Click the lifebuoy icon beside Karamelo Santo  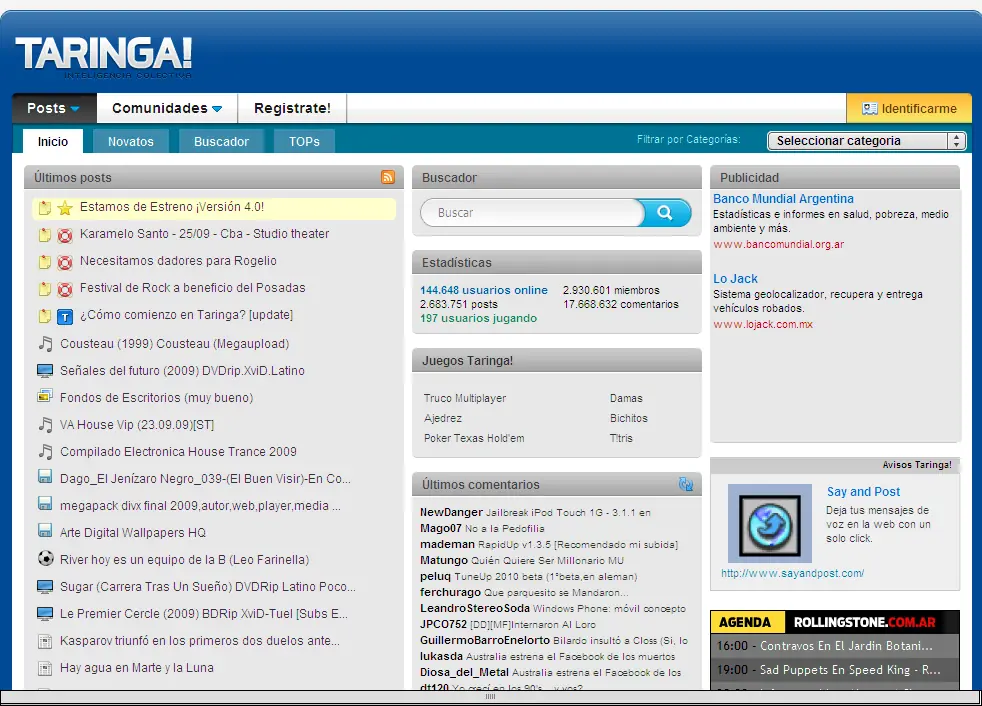tap(65, 235)
